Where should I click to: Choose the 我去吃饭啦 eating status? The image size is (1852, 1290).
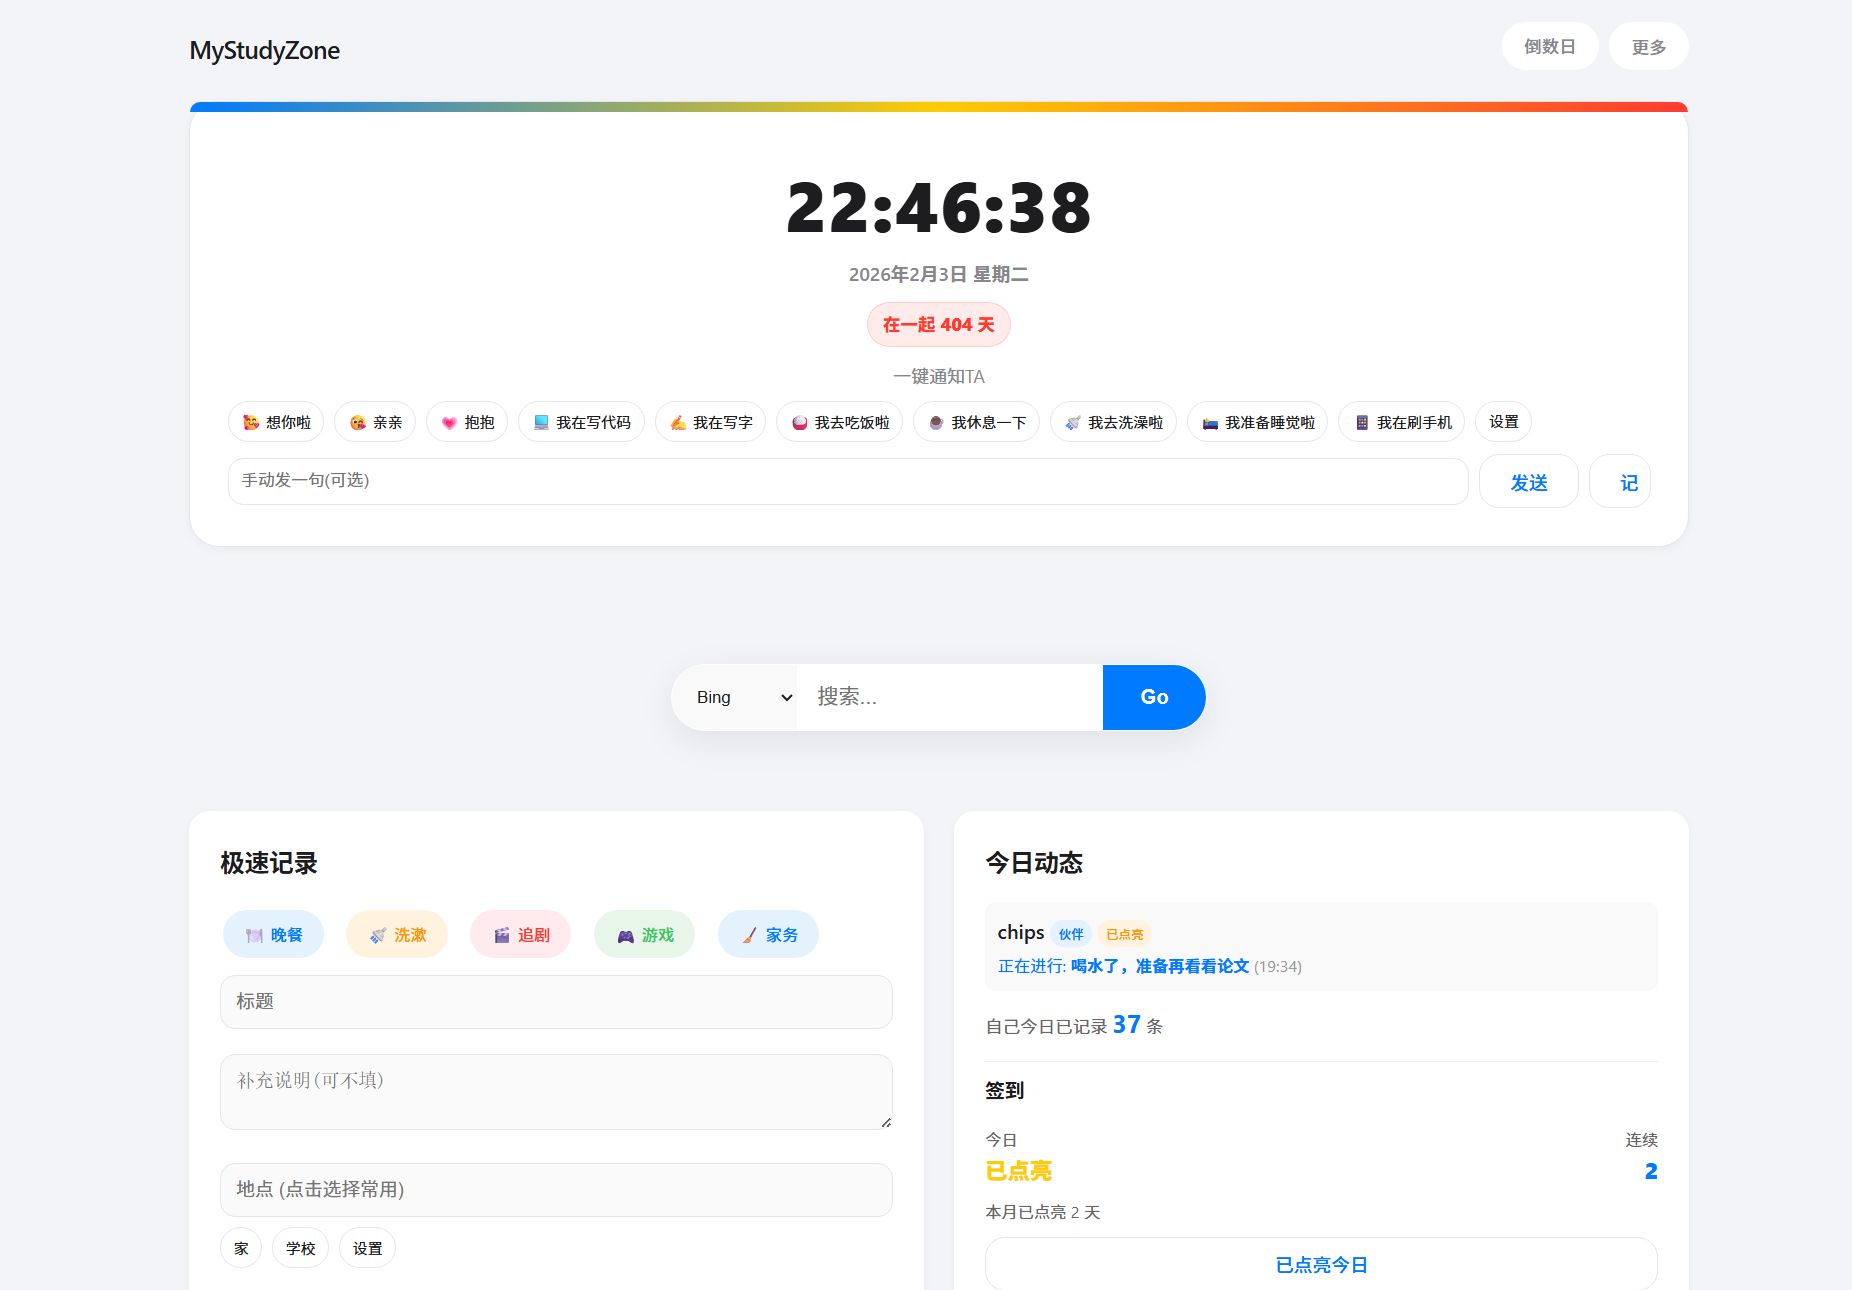tap(840, 422)
